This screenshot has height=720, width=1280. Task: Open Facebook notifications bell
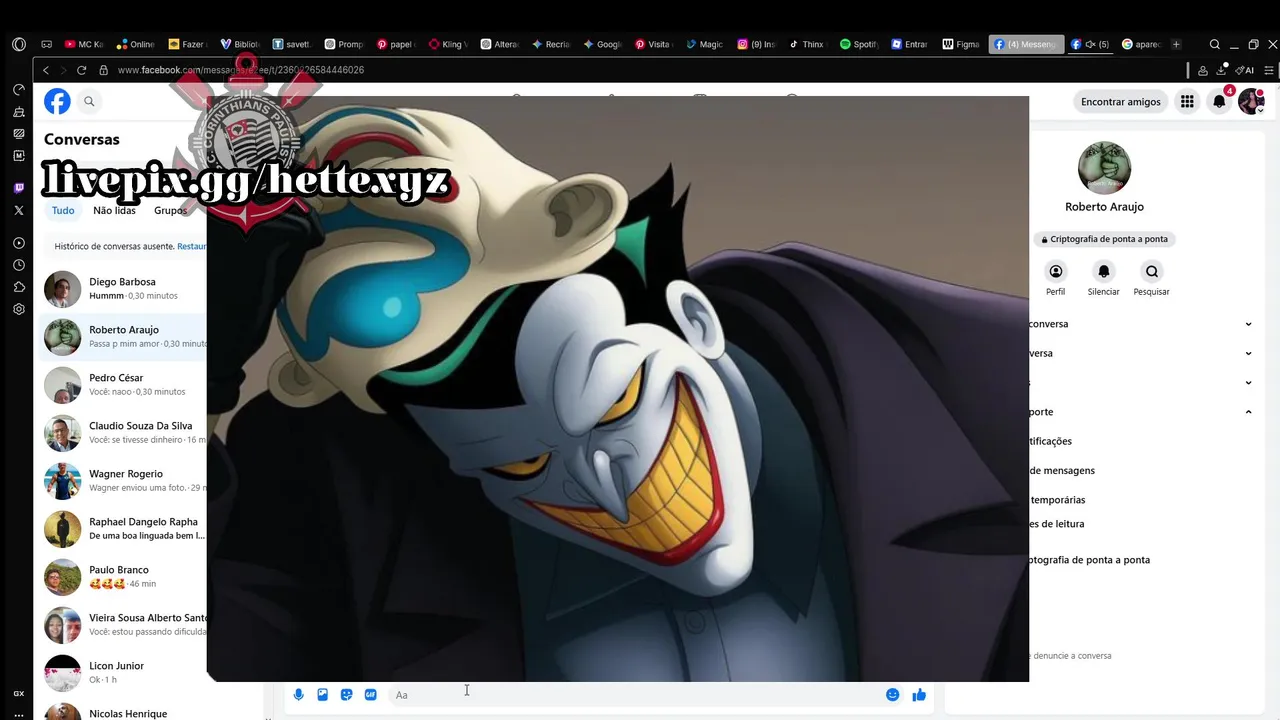click(1219, 101)
